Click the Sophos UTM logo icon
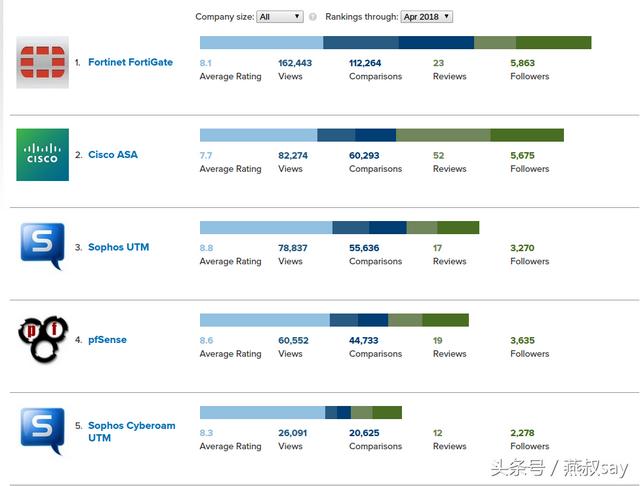Screen dimensions: 640x486 43,247
